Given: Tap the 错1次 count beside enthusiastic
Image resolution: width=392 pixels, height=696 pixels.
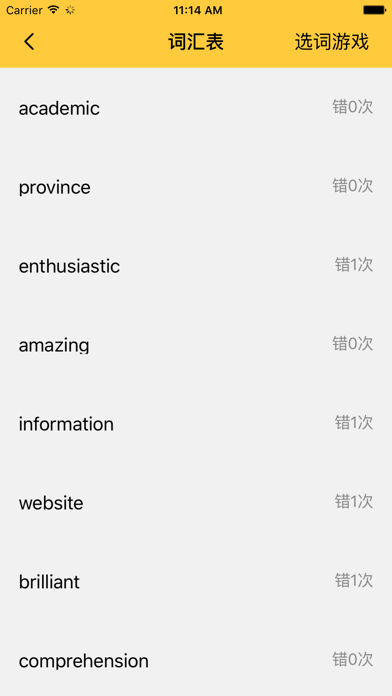Looking at the screenshot, I should click(354, 265).
